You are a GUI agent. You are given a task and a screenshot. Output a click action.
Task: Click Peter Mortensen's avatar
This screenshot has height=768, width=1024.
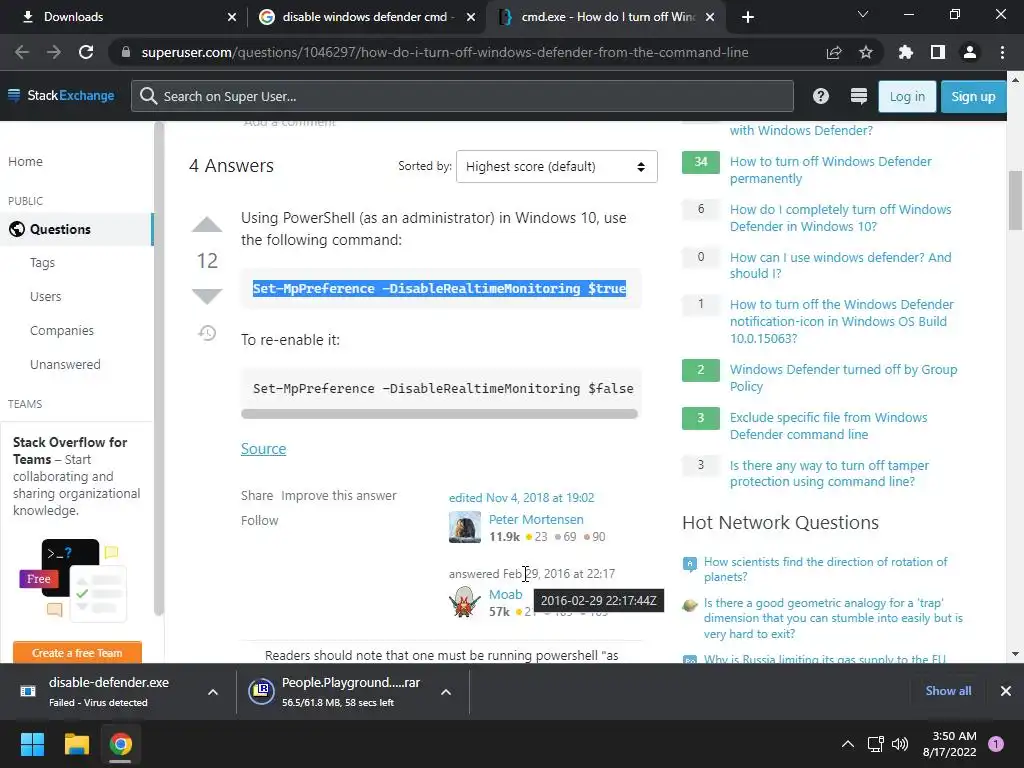(x=465, y=527)
